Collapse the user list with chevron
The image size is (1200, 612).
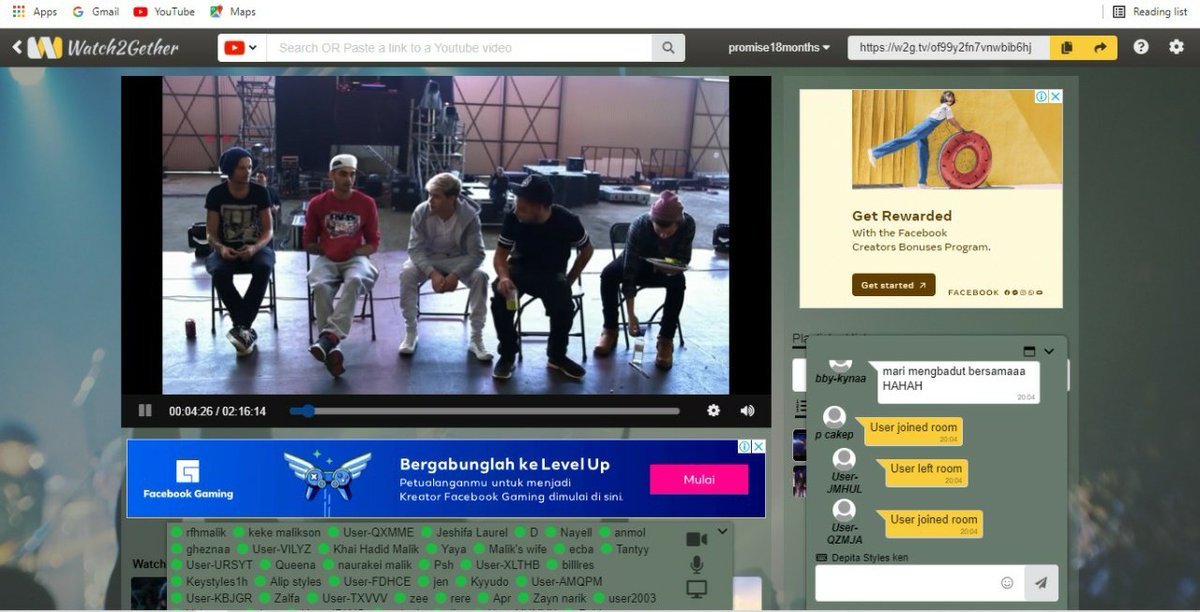pos(723,531)
